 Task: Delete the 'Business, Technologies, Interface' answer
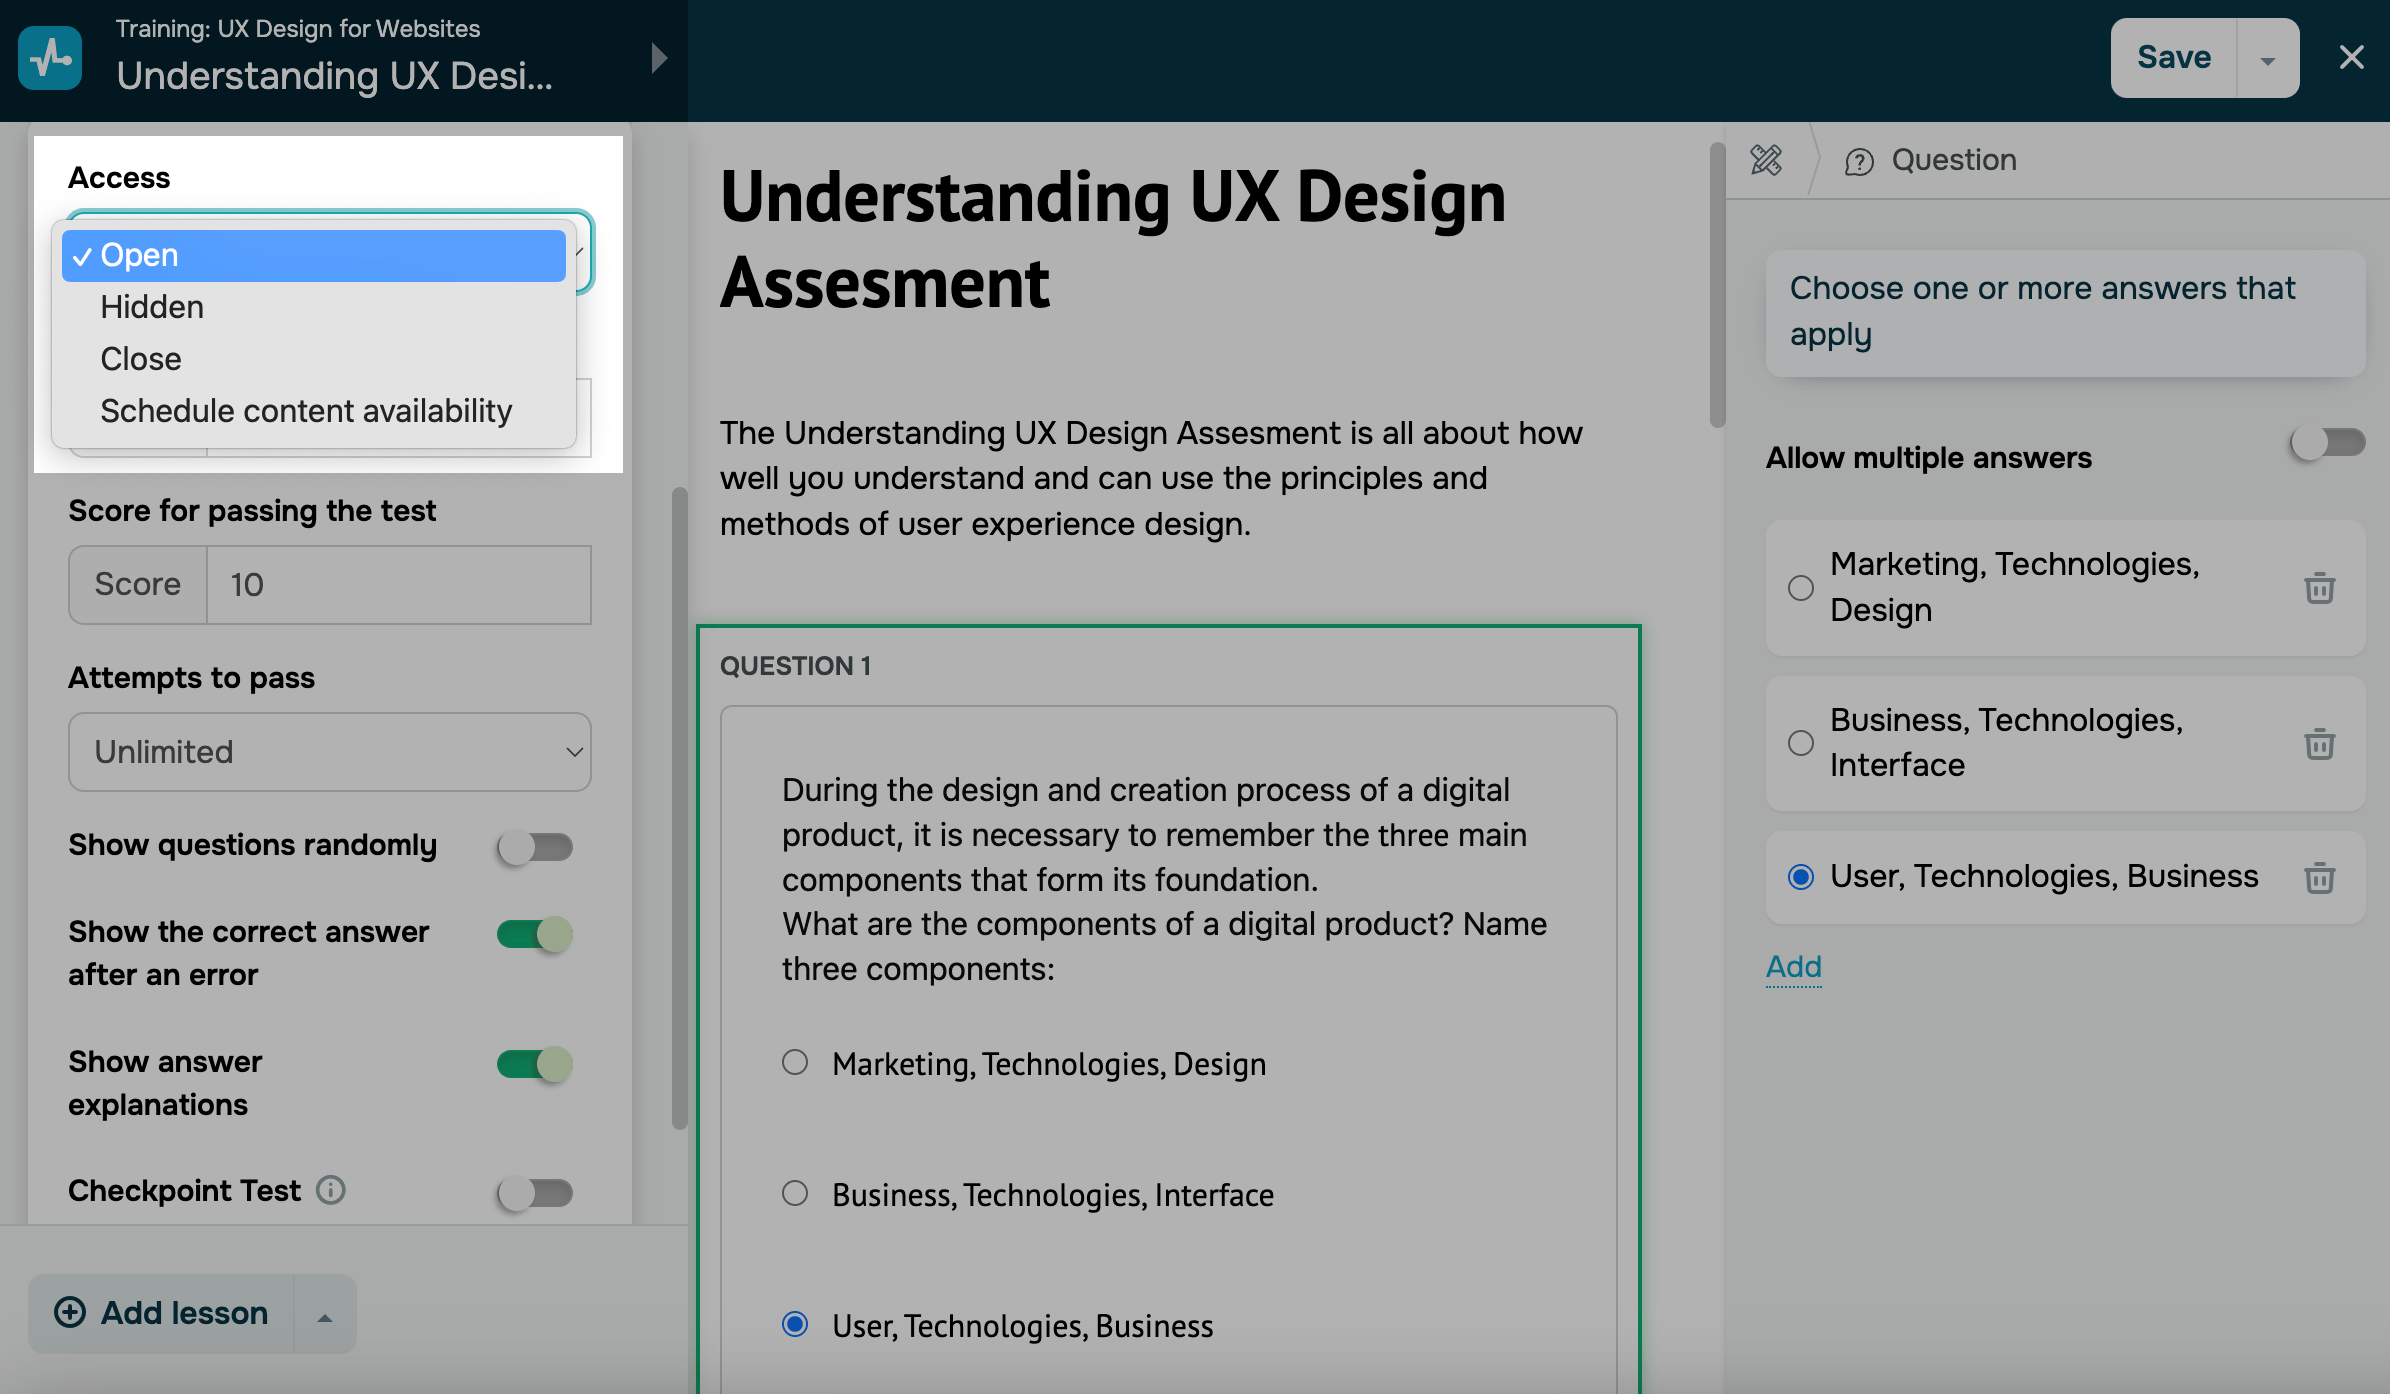pos(2319,744)
